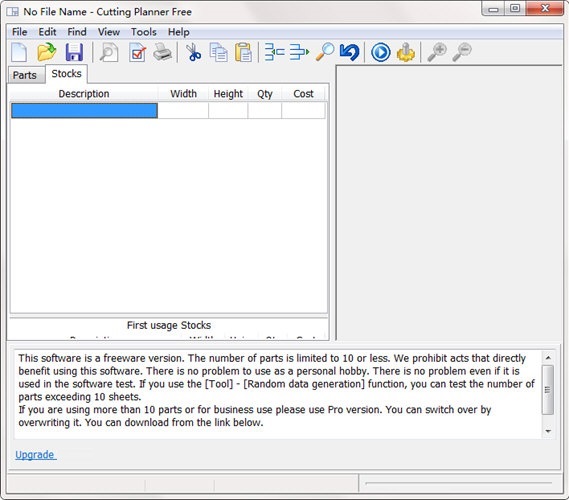
Task: Click the empty Width cell in first row
Action: (x=183, y=111)
